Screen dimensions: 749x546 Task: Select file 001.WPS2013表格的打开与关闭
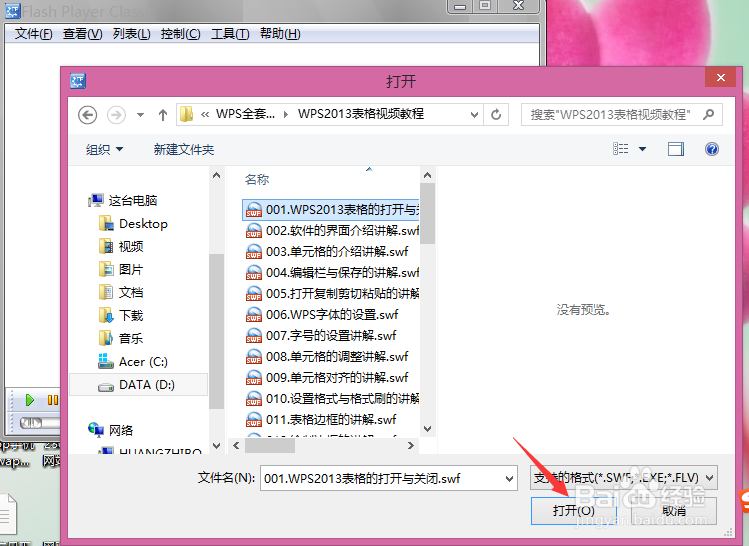[x=331, y=210]
